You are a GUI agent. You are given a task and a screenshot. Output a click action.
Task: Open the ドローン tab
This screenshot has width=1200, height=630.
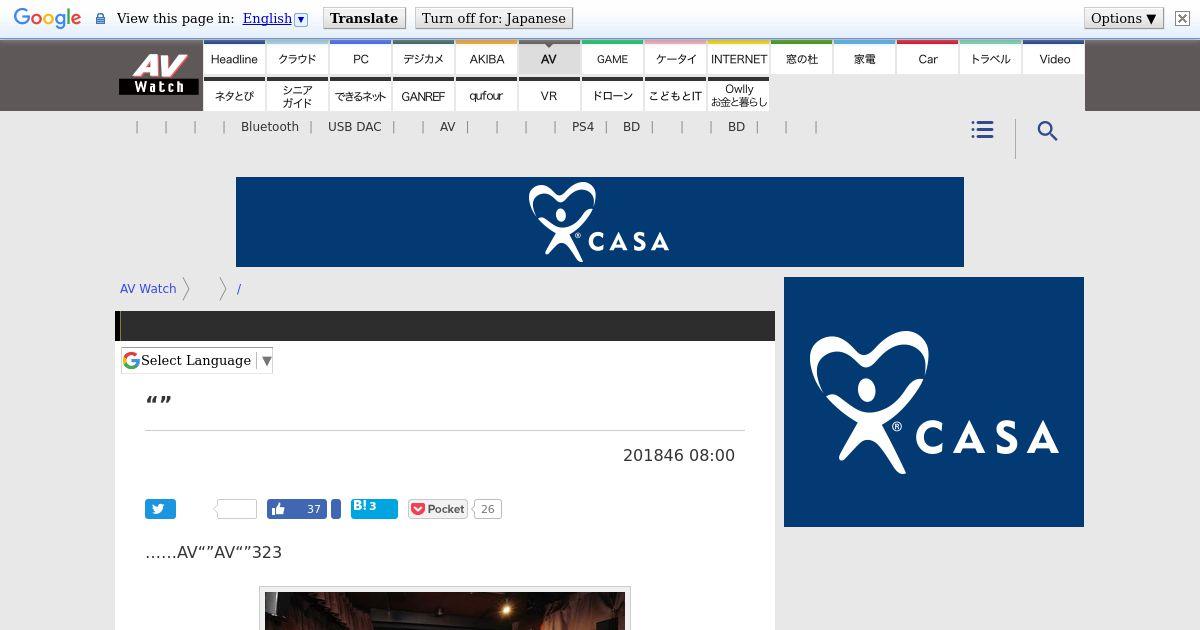[x=612, y=95]
